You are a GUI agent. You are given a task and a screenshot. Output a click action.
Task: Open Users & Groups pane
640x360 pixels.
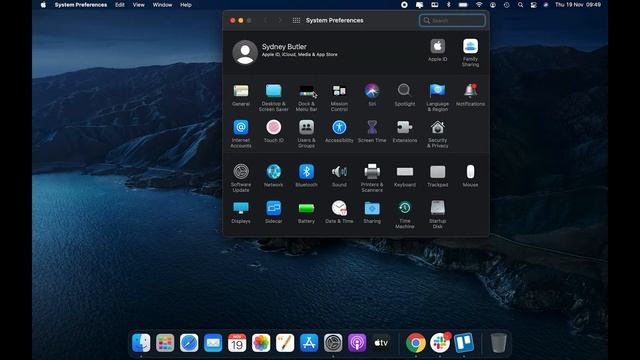[306, 133]
